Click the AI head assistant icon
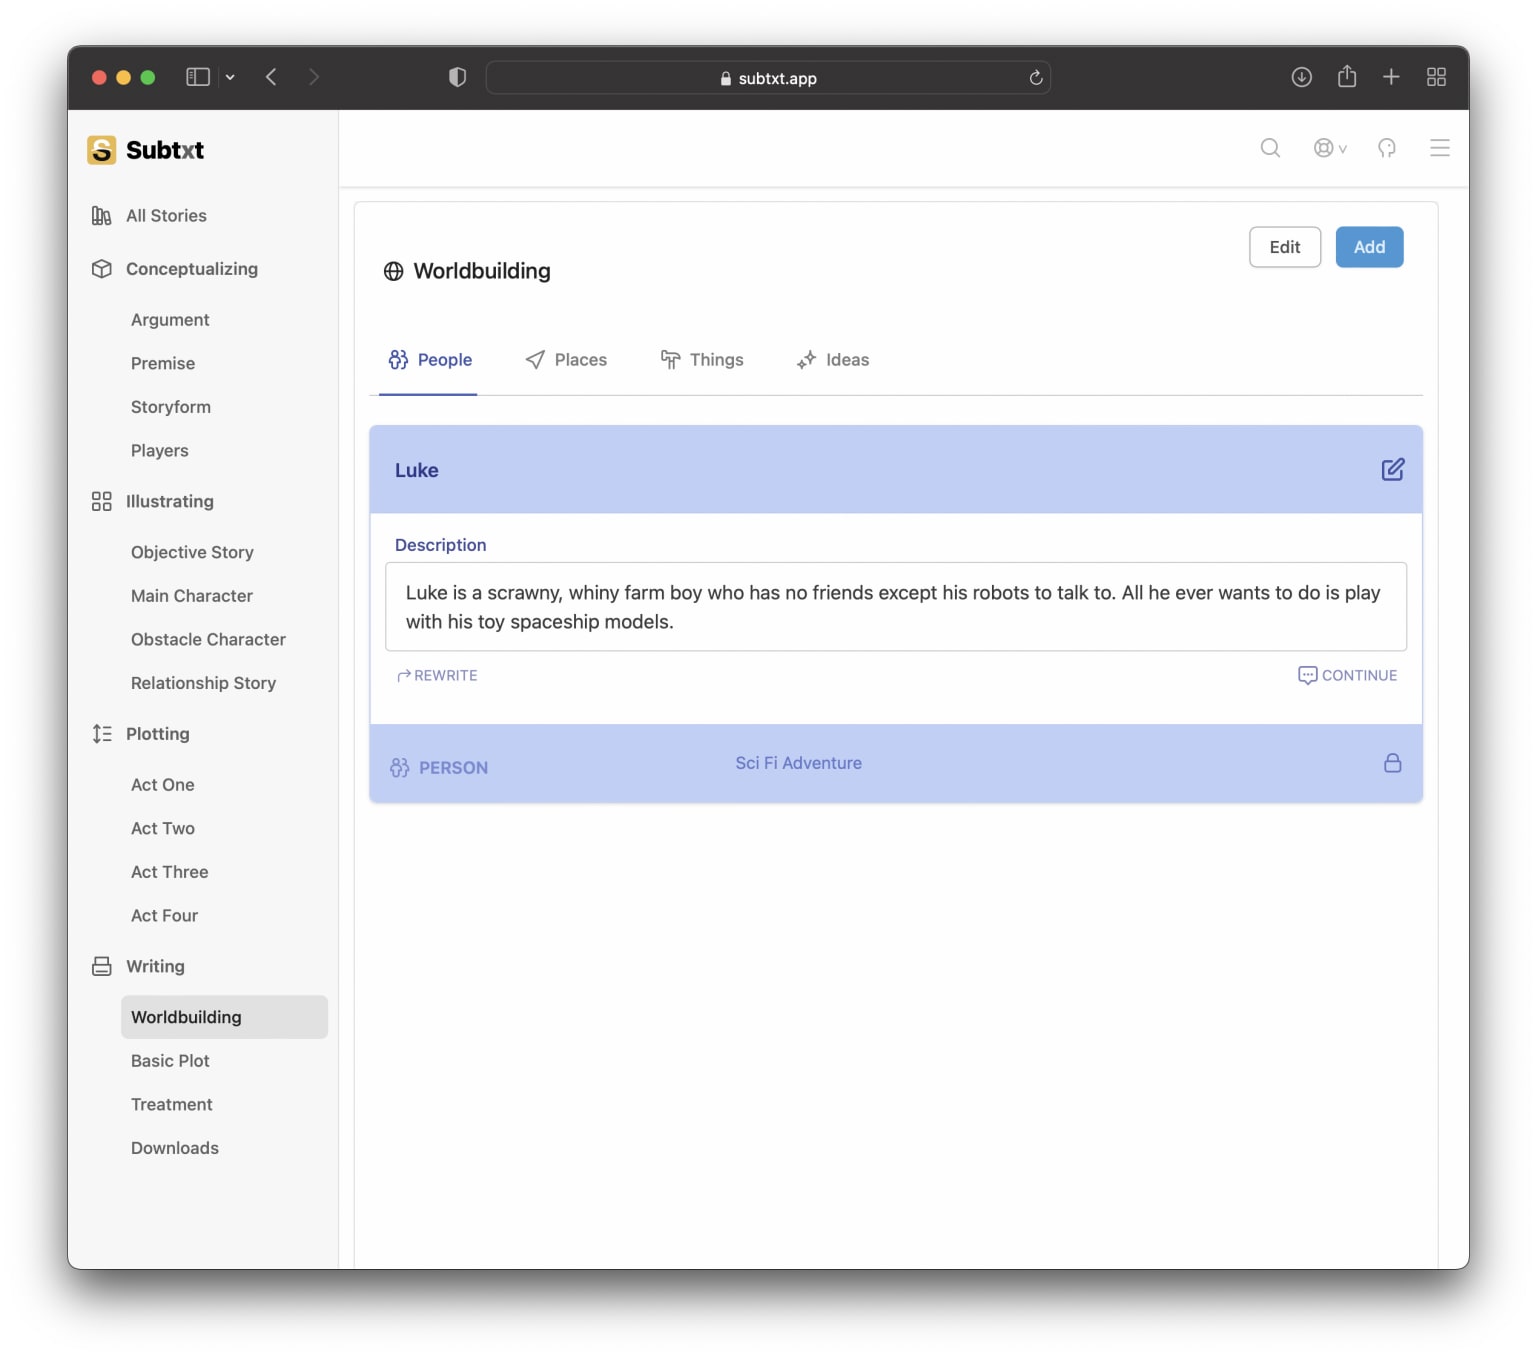The height and width of the screenshot is (1358, 1536). [x=1386, y=148]
